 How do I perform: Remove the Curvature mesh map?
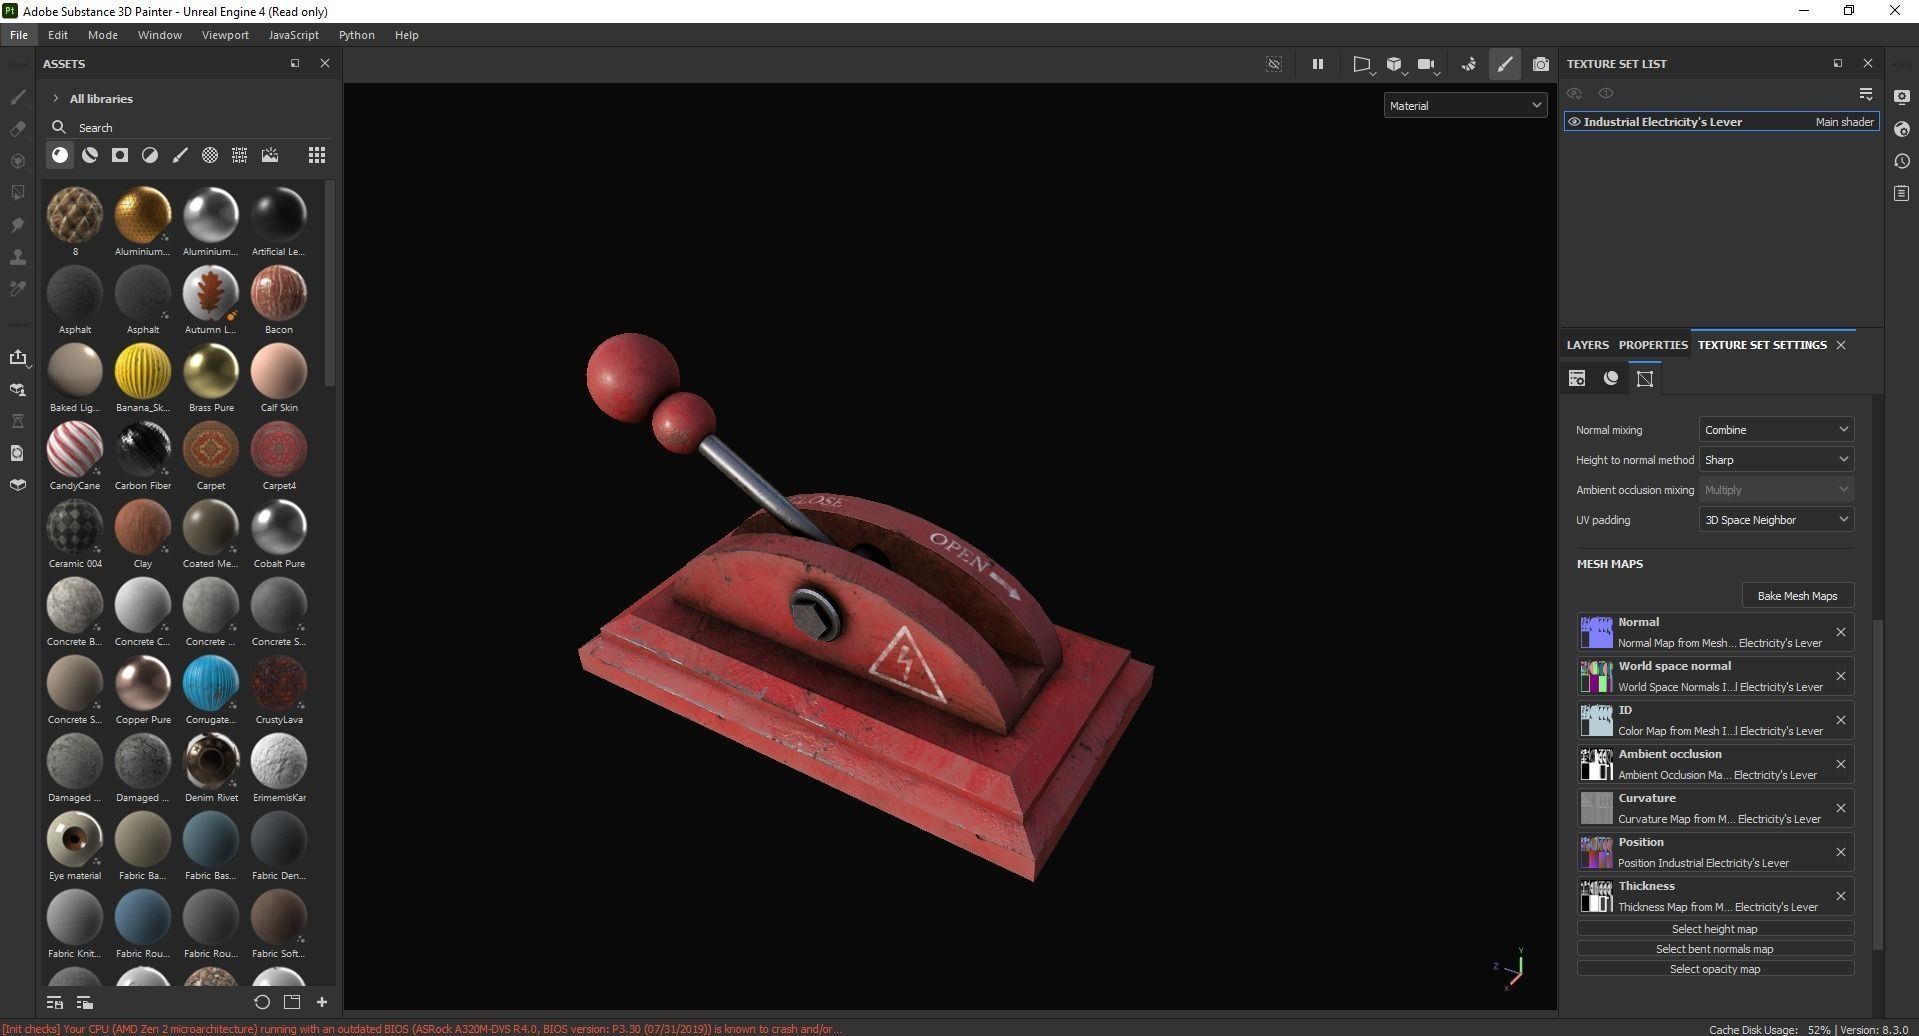point(1840,808)
